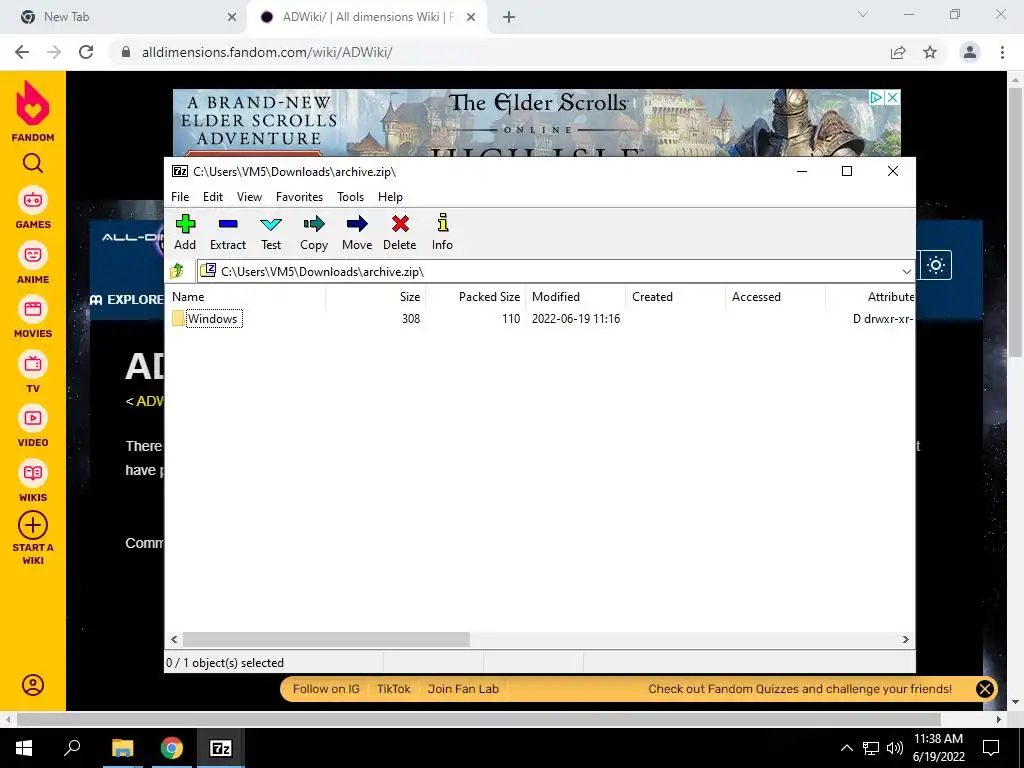Click the TikTok link in banner
Image resolution: width=1024 pixels, height=768 pixels.
coord(394,689)
